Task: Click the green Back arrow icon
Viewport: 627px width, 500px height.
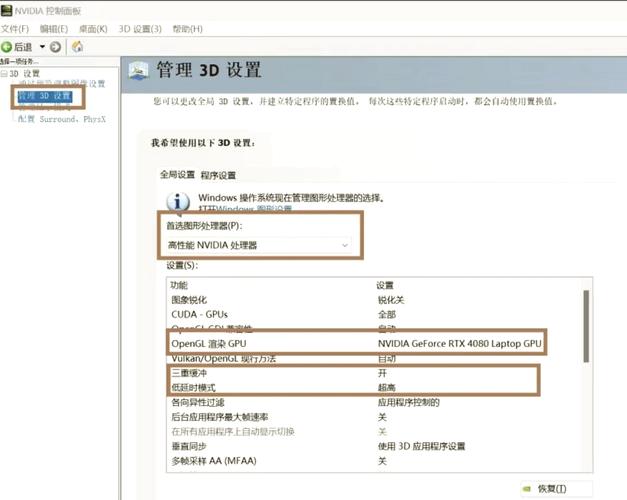Action: (x=6, y=47)
